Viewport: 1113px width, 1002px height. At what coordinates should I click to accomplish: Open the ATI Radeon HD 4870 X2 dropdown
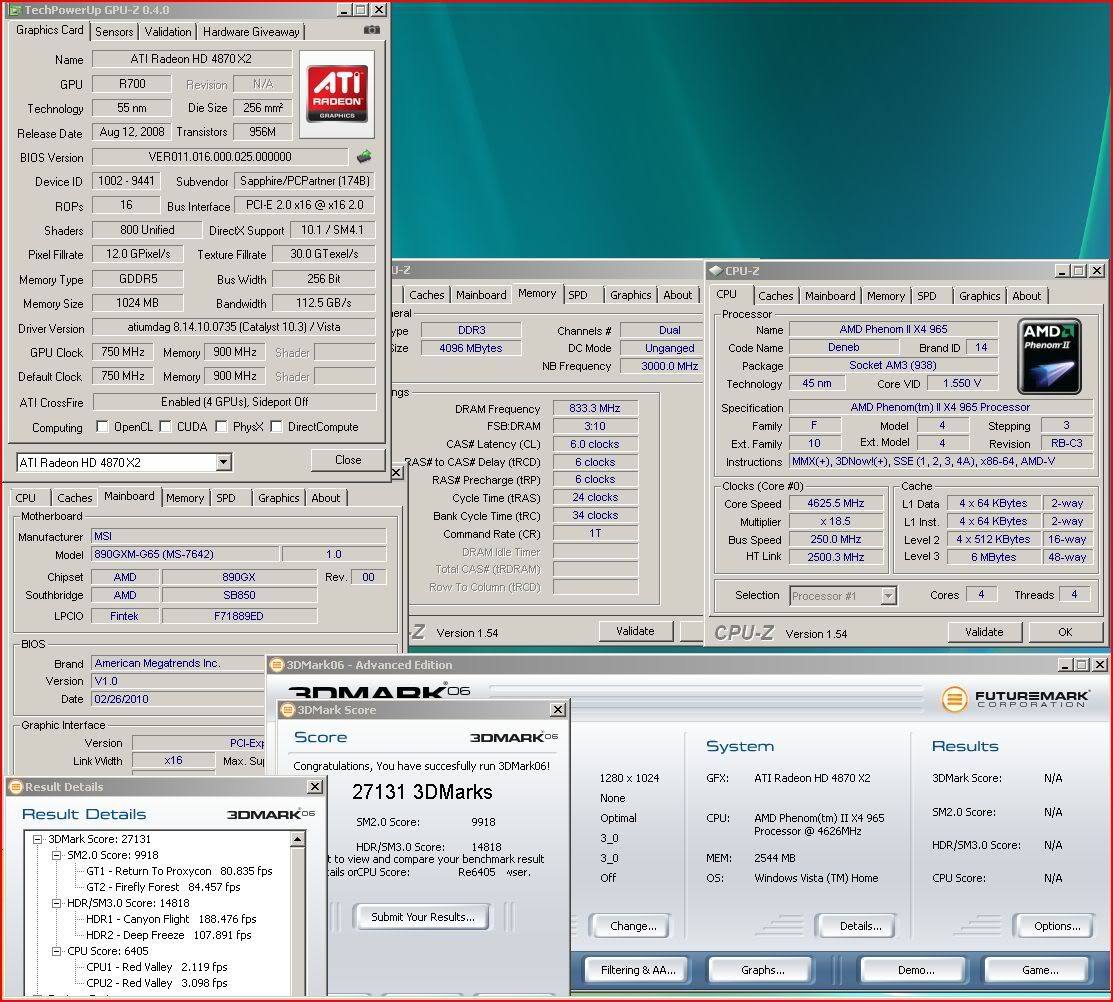click(223, 462)
